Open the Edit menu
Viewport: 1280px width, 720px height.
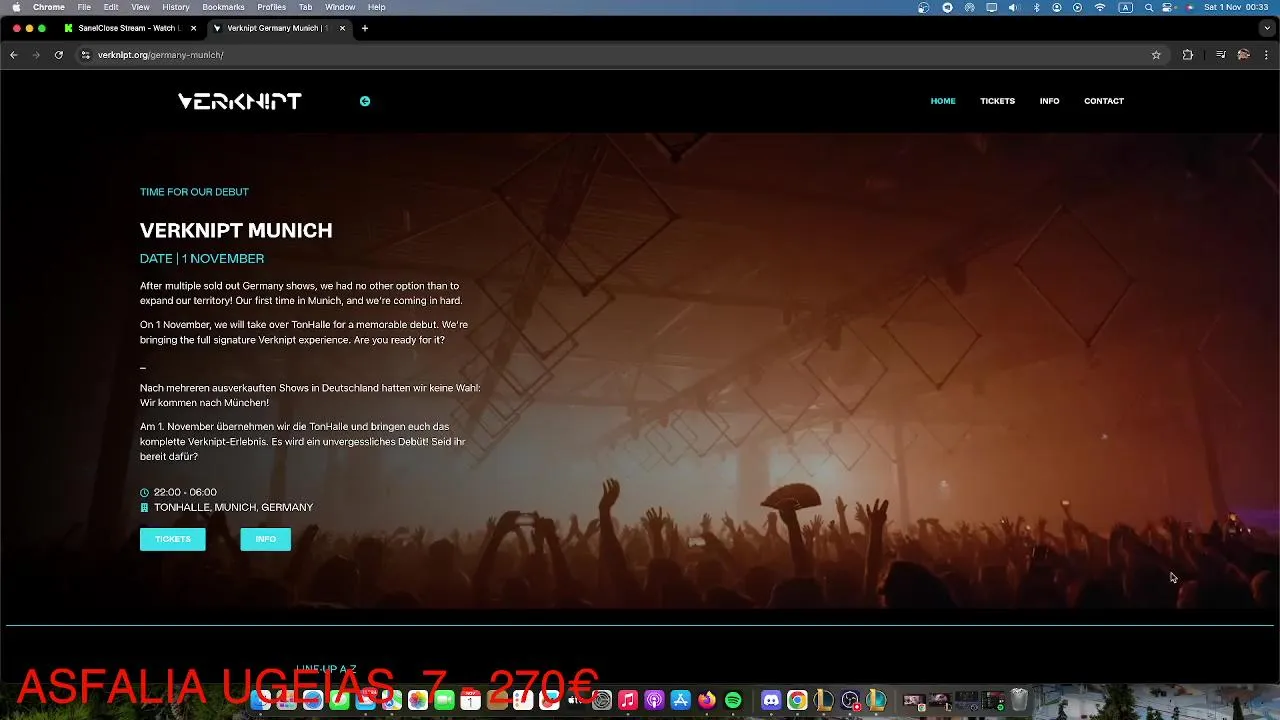[111, 7]
